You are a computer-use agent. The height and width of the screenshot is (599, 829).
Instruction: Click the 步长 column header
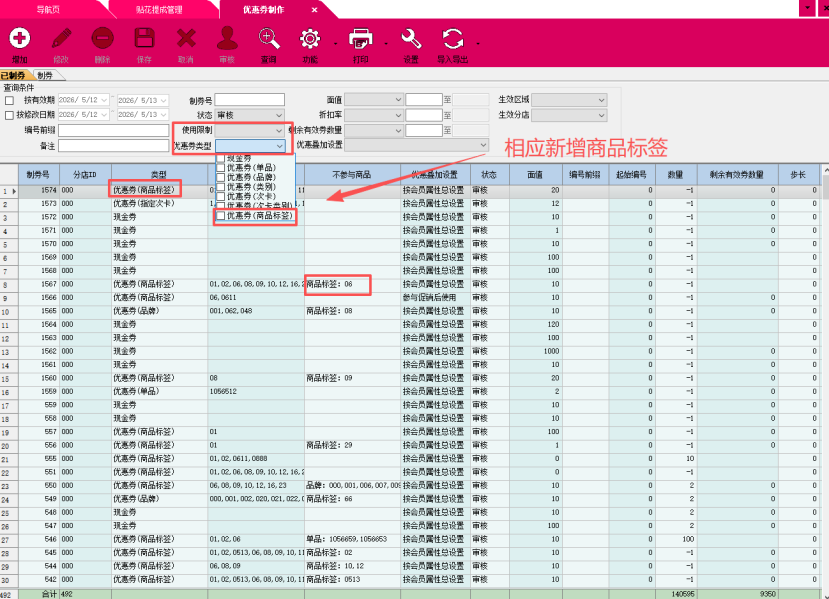[798, 174]
